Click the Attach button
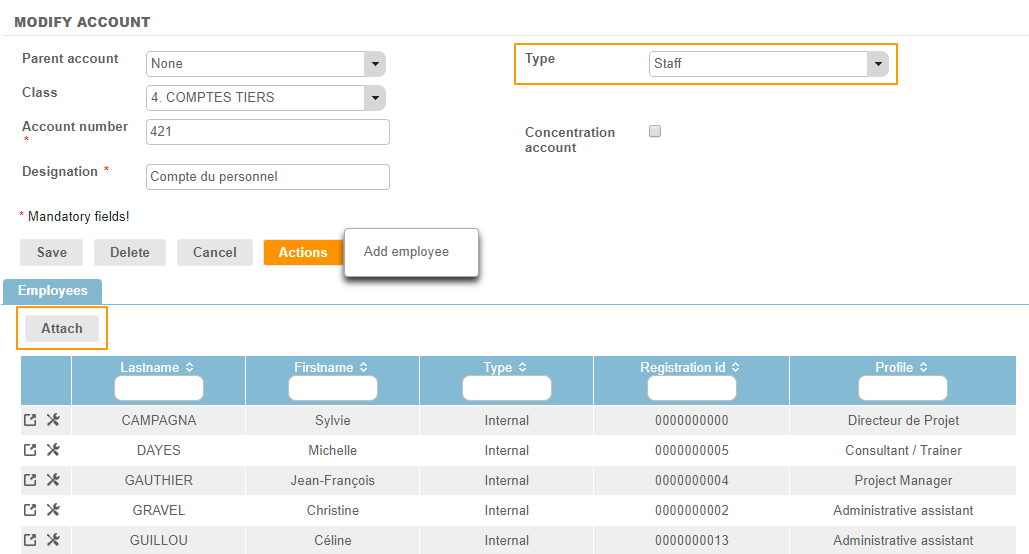1029x554 pixels. [62, 329]
